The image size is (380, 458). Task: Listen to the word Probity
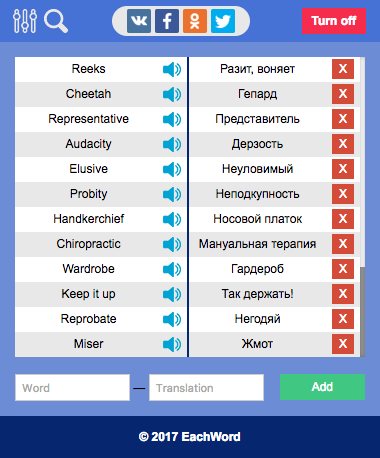[172, 194]
